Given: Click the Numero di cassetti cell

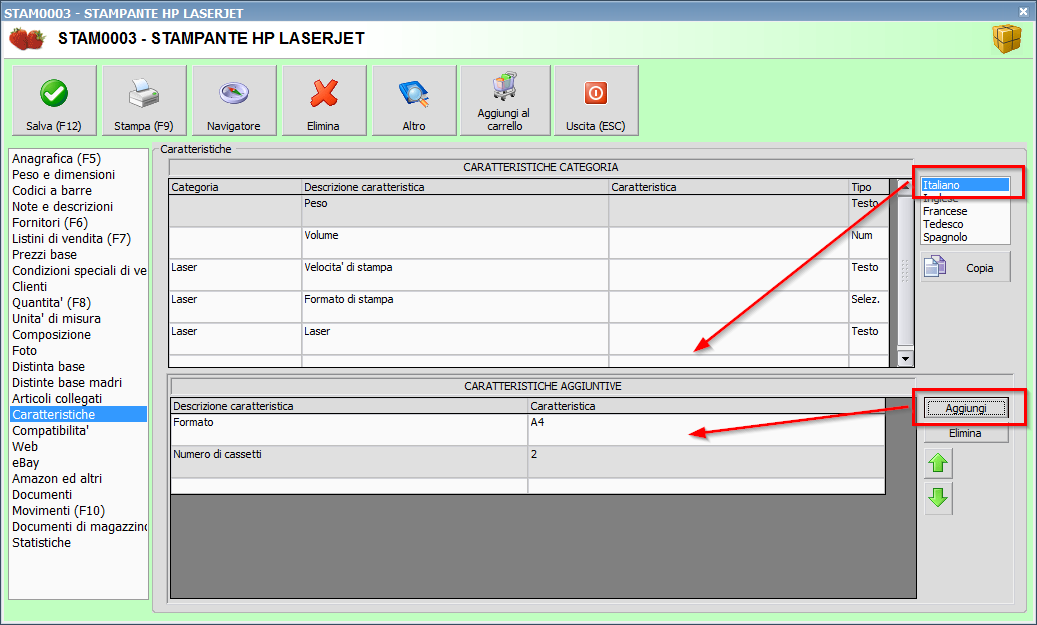Looking at the screenshot, I should click(x=349, y=462).
